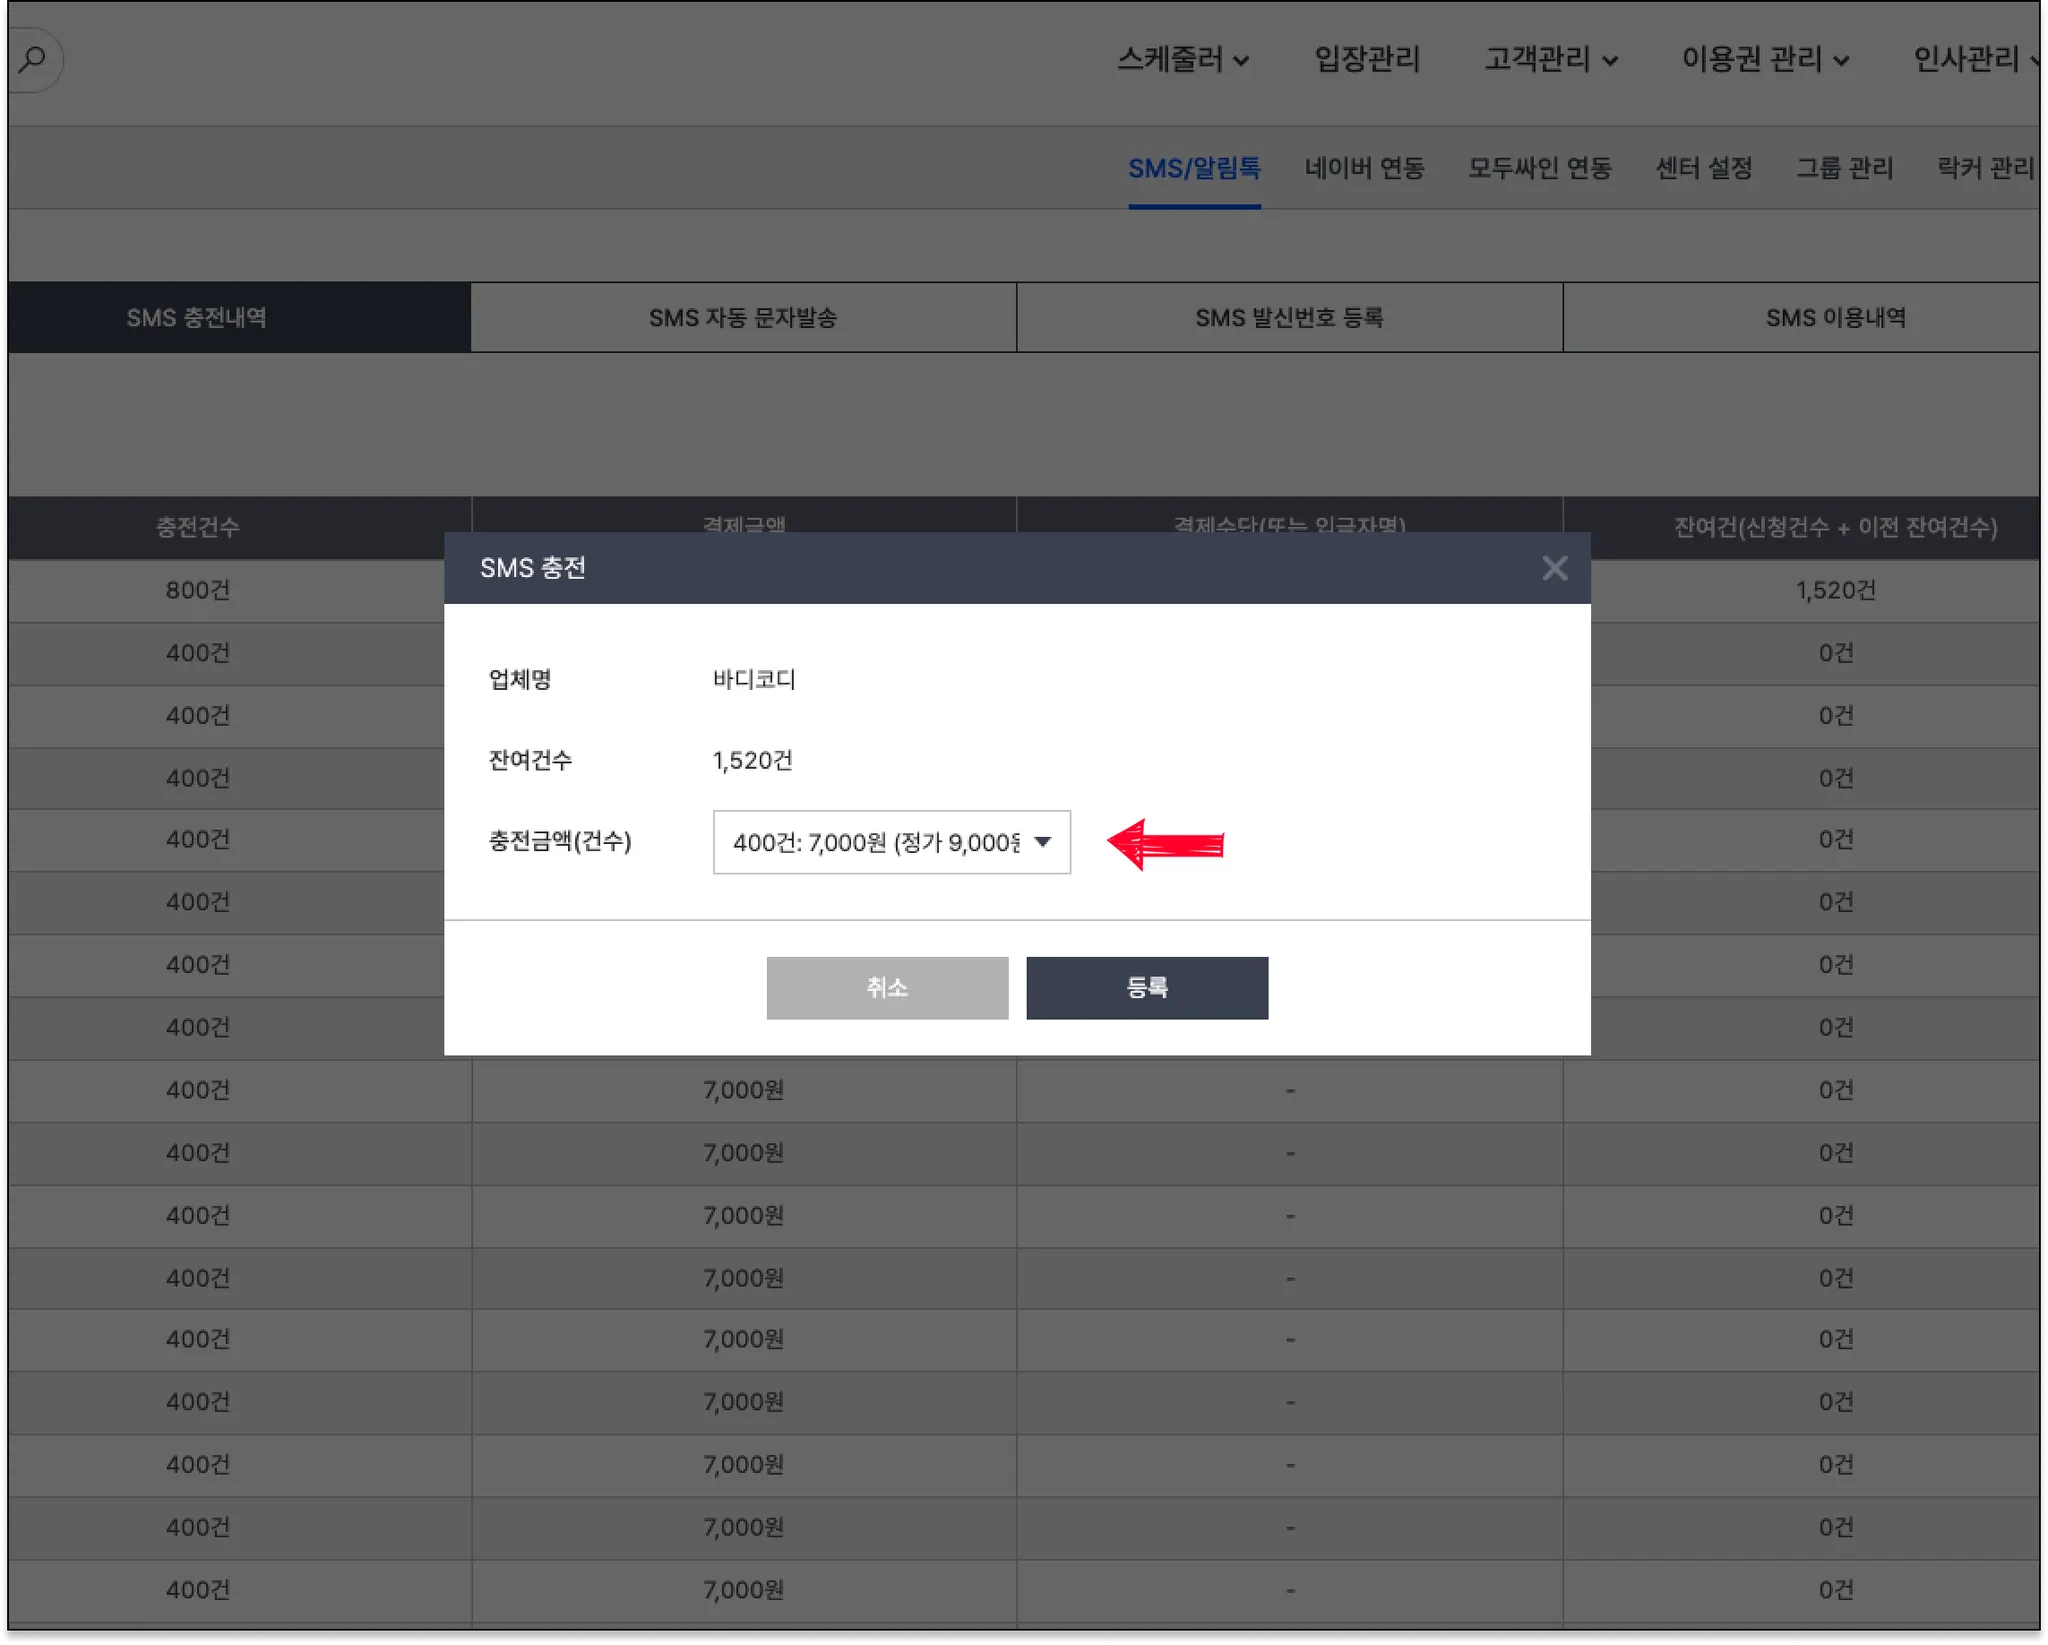The image size is (2048, 1645).
Task: Open the 그룹 관리 tab
Action: pyautogui.click(x=1844, y=168)
